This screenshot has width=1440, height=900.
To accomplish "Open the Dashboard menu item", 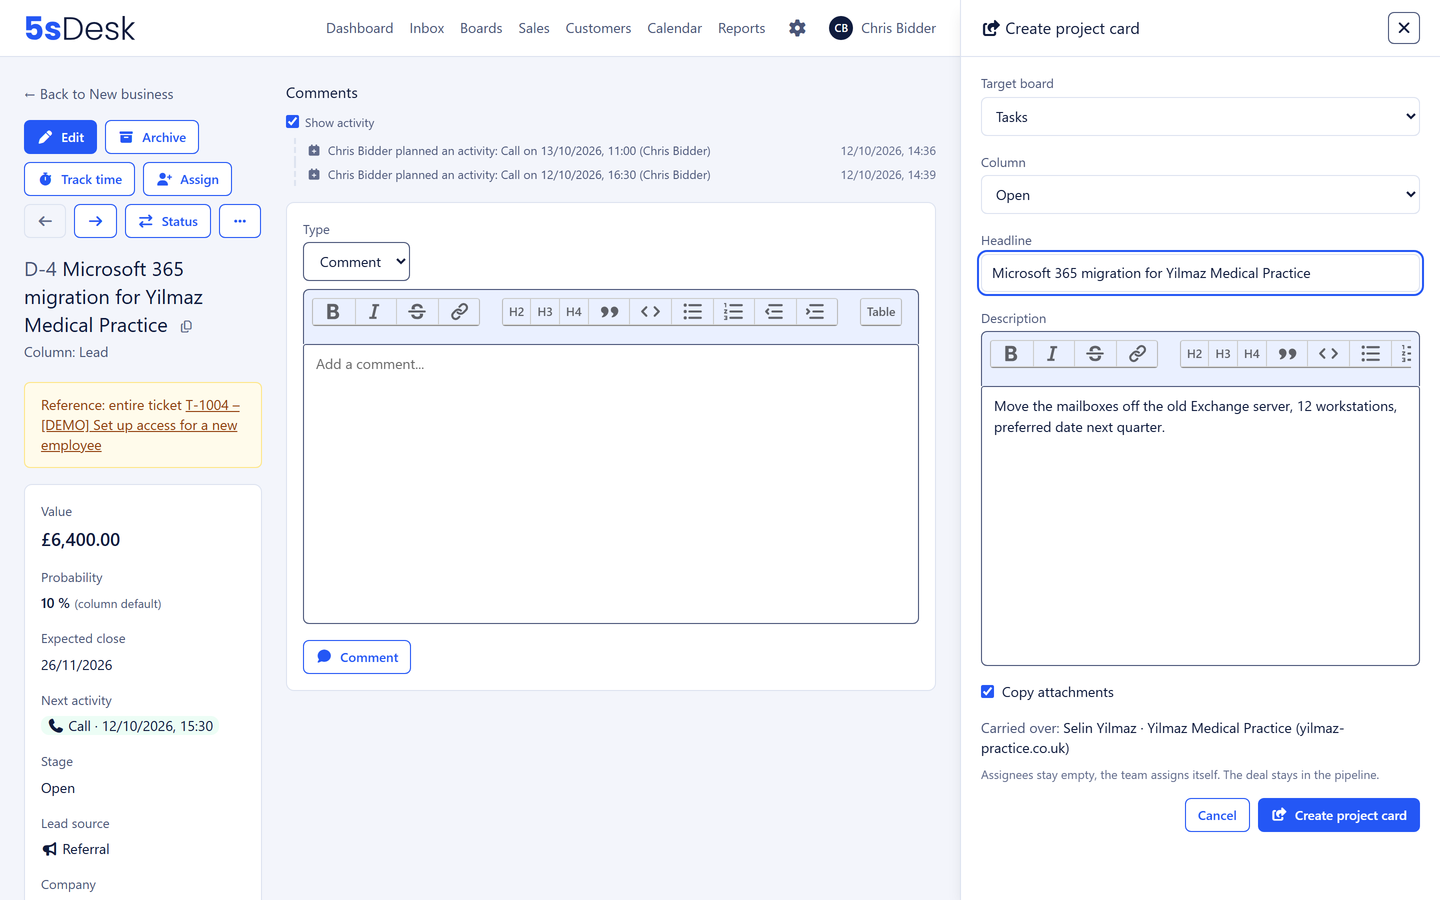I will (x=359, y=28).
